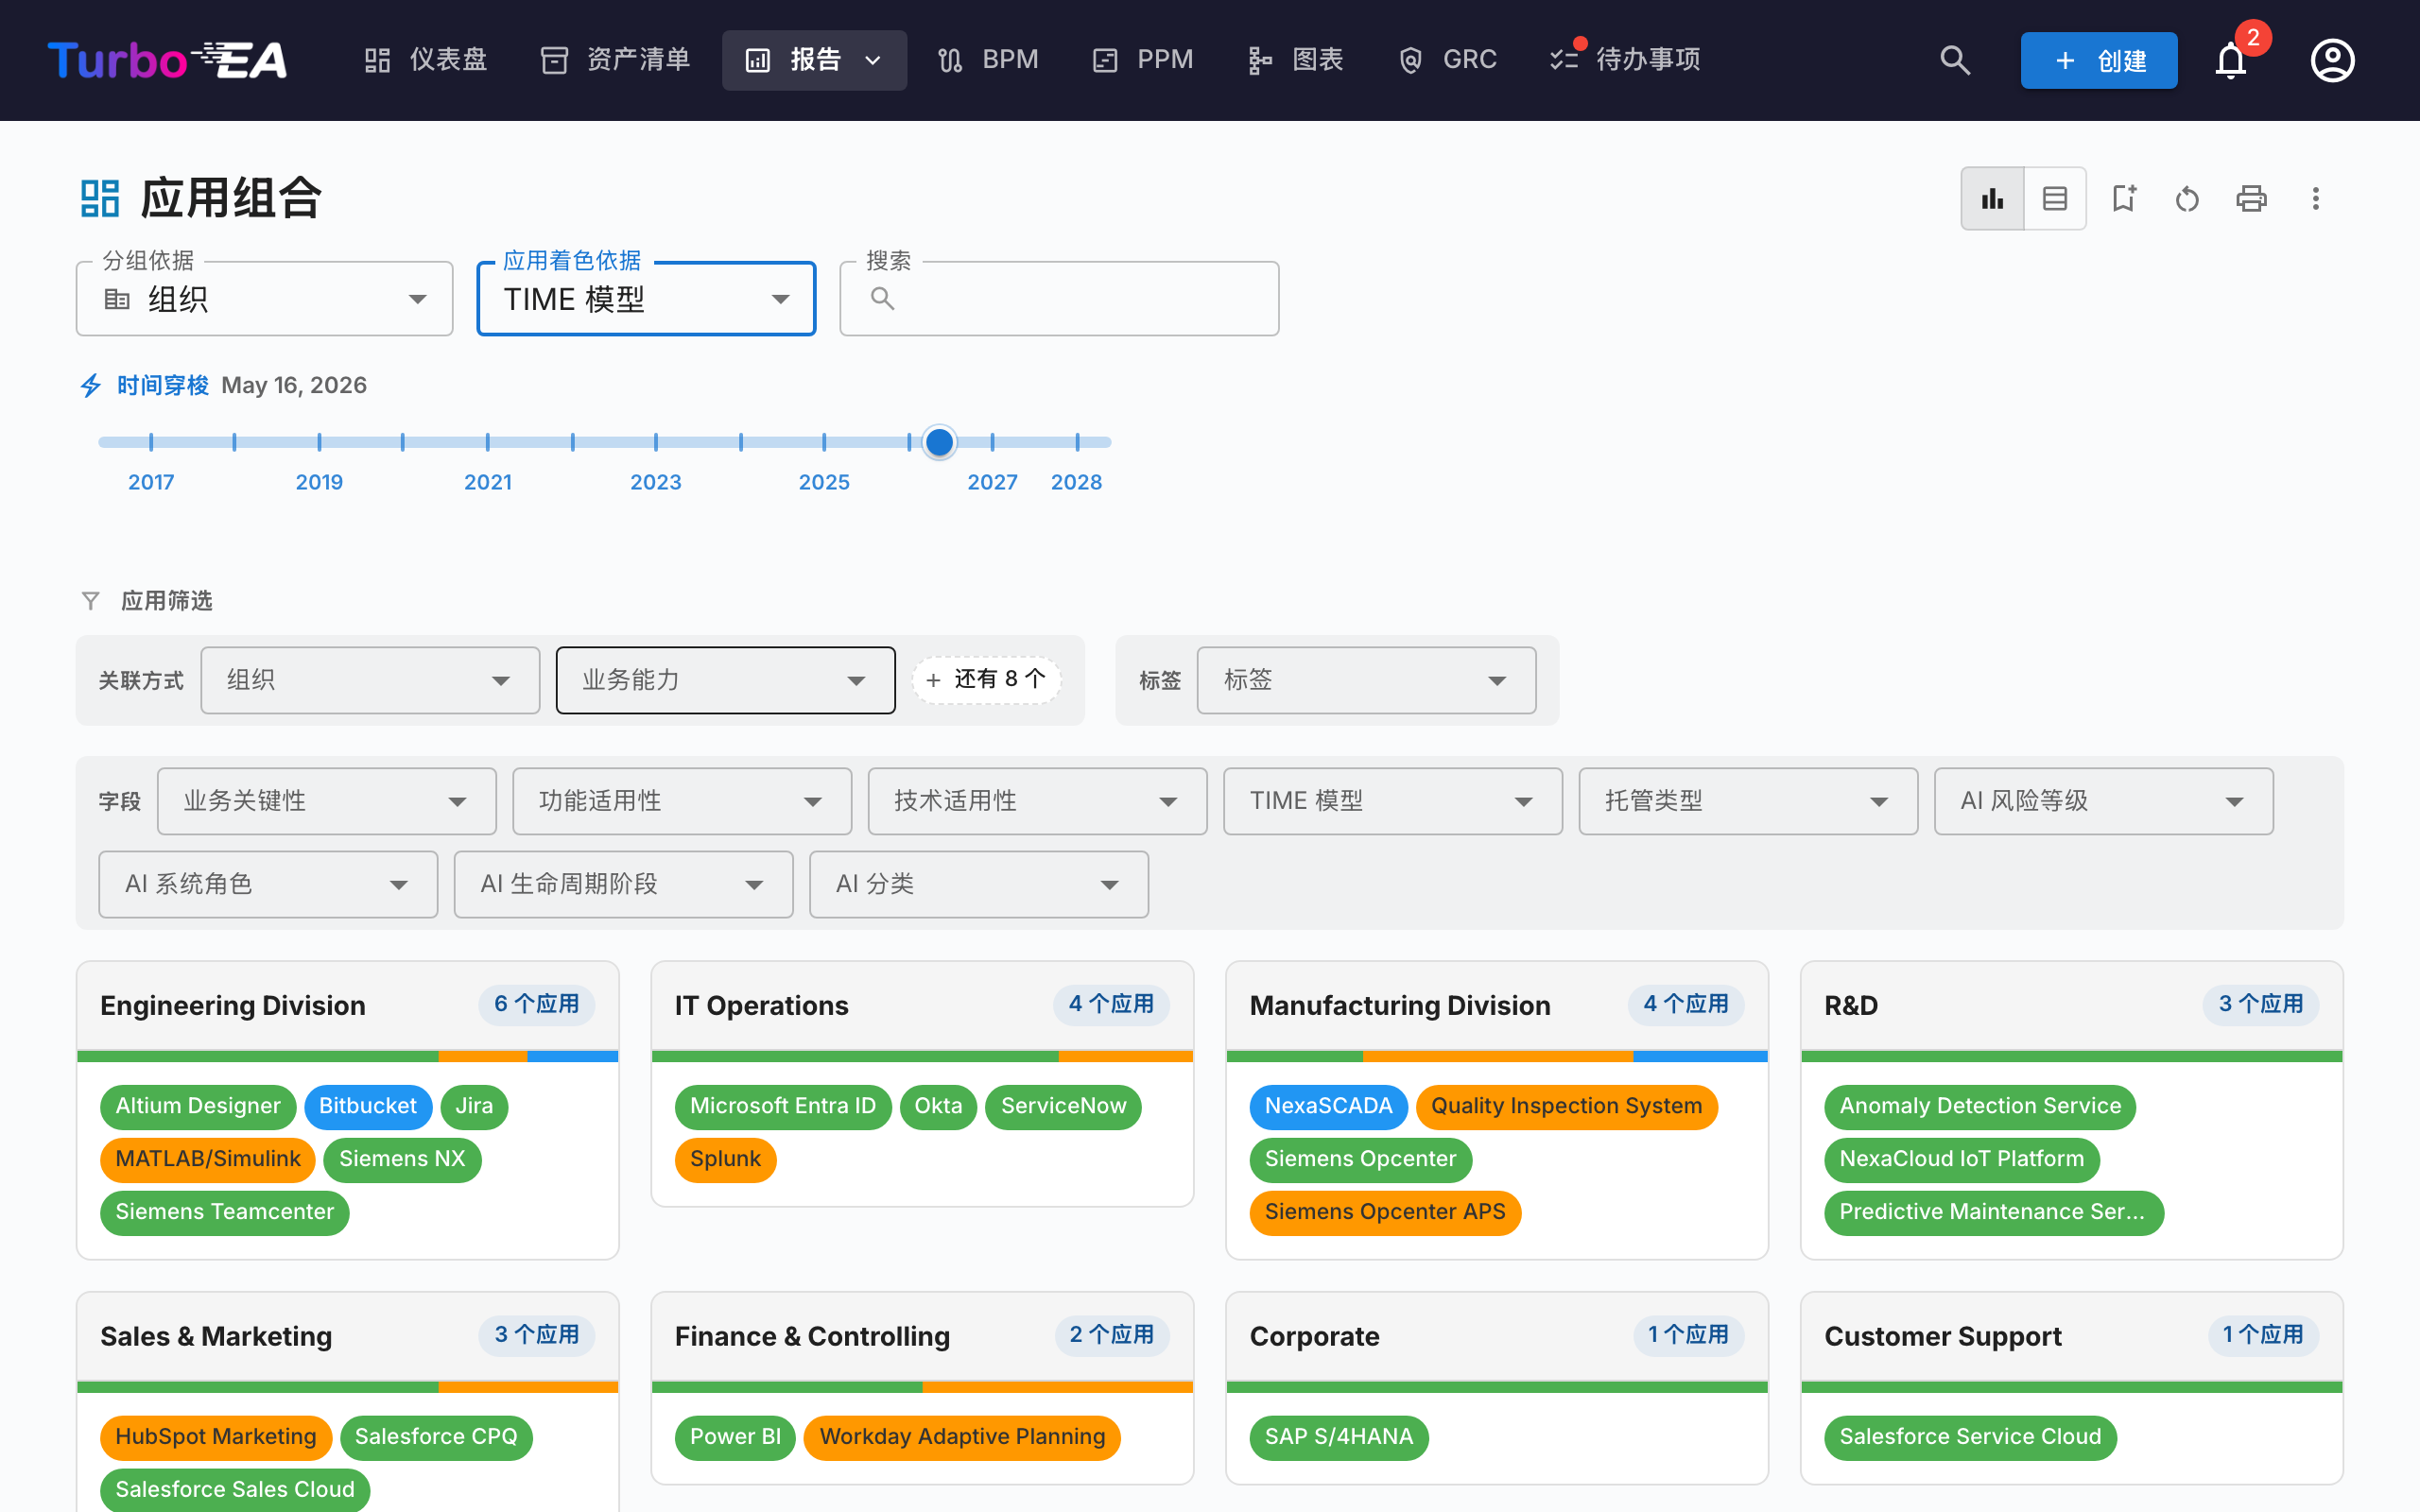The width and height of the screenshot is (2420, 1512).
Task: Open 图表 diagrams menu item
Action: 1295,60
